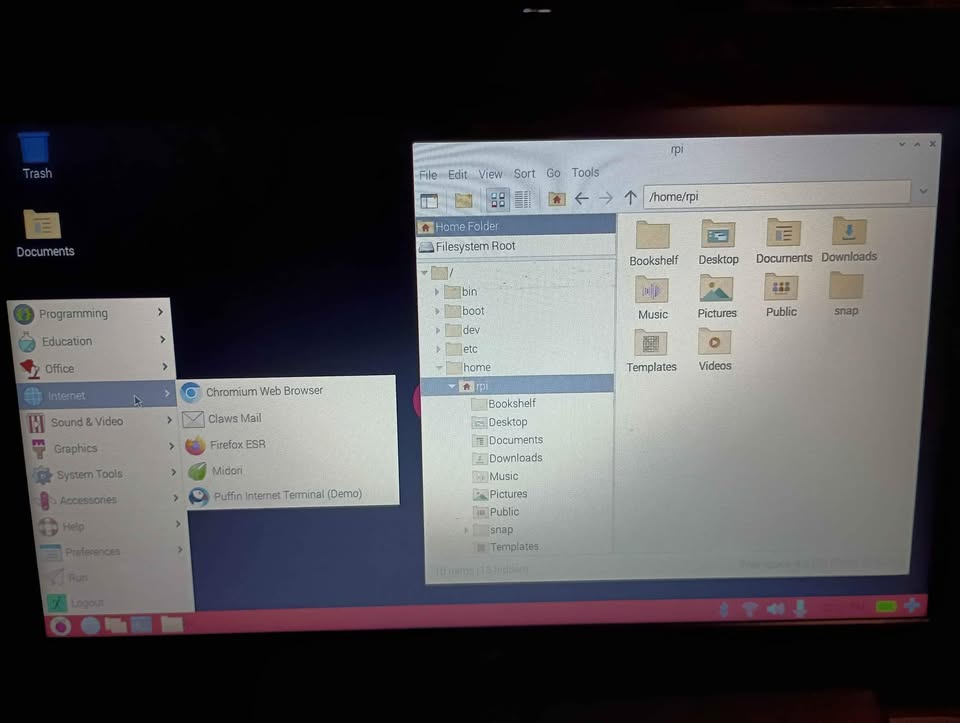This screenshot has width=960, height=723.
Task: Open the View menu
Action: click(490, 174)
